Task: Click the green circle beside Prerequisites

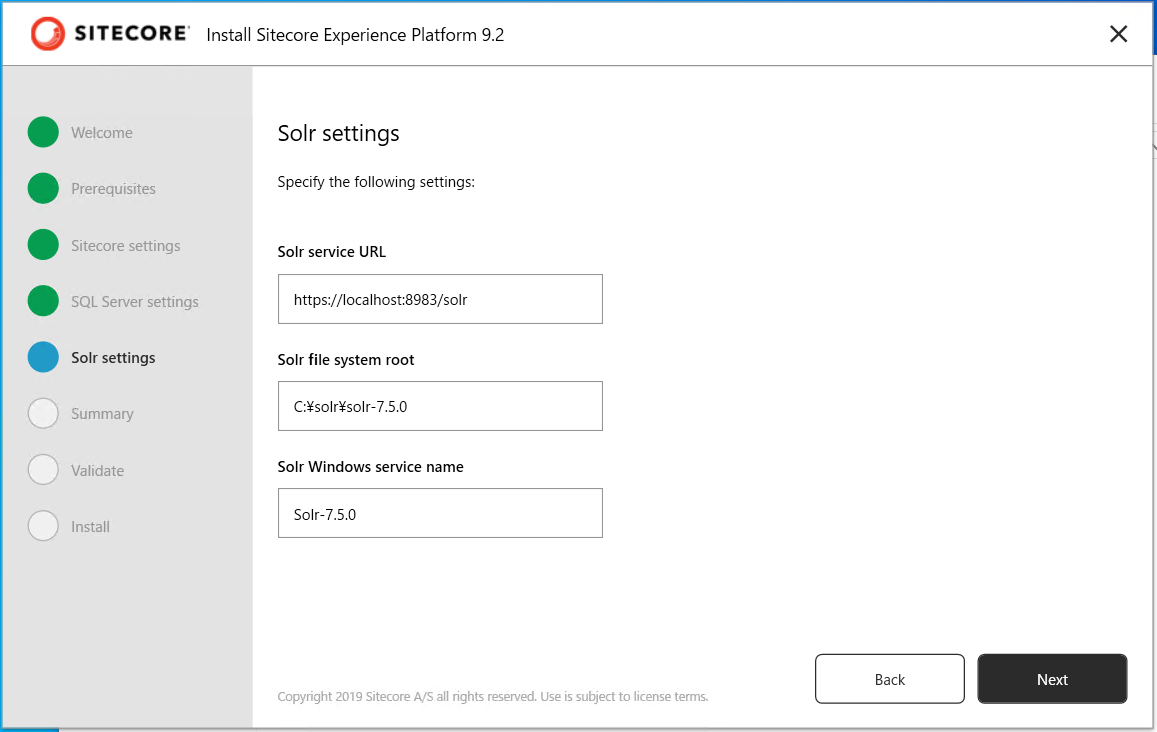Action: [x=44, y=188]
